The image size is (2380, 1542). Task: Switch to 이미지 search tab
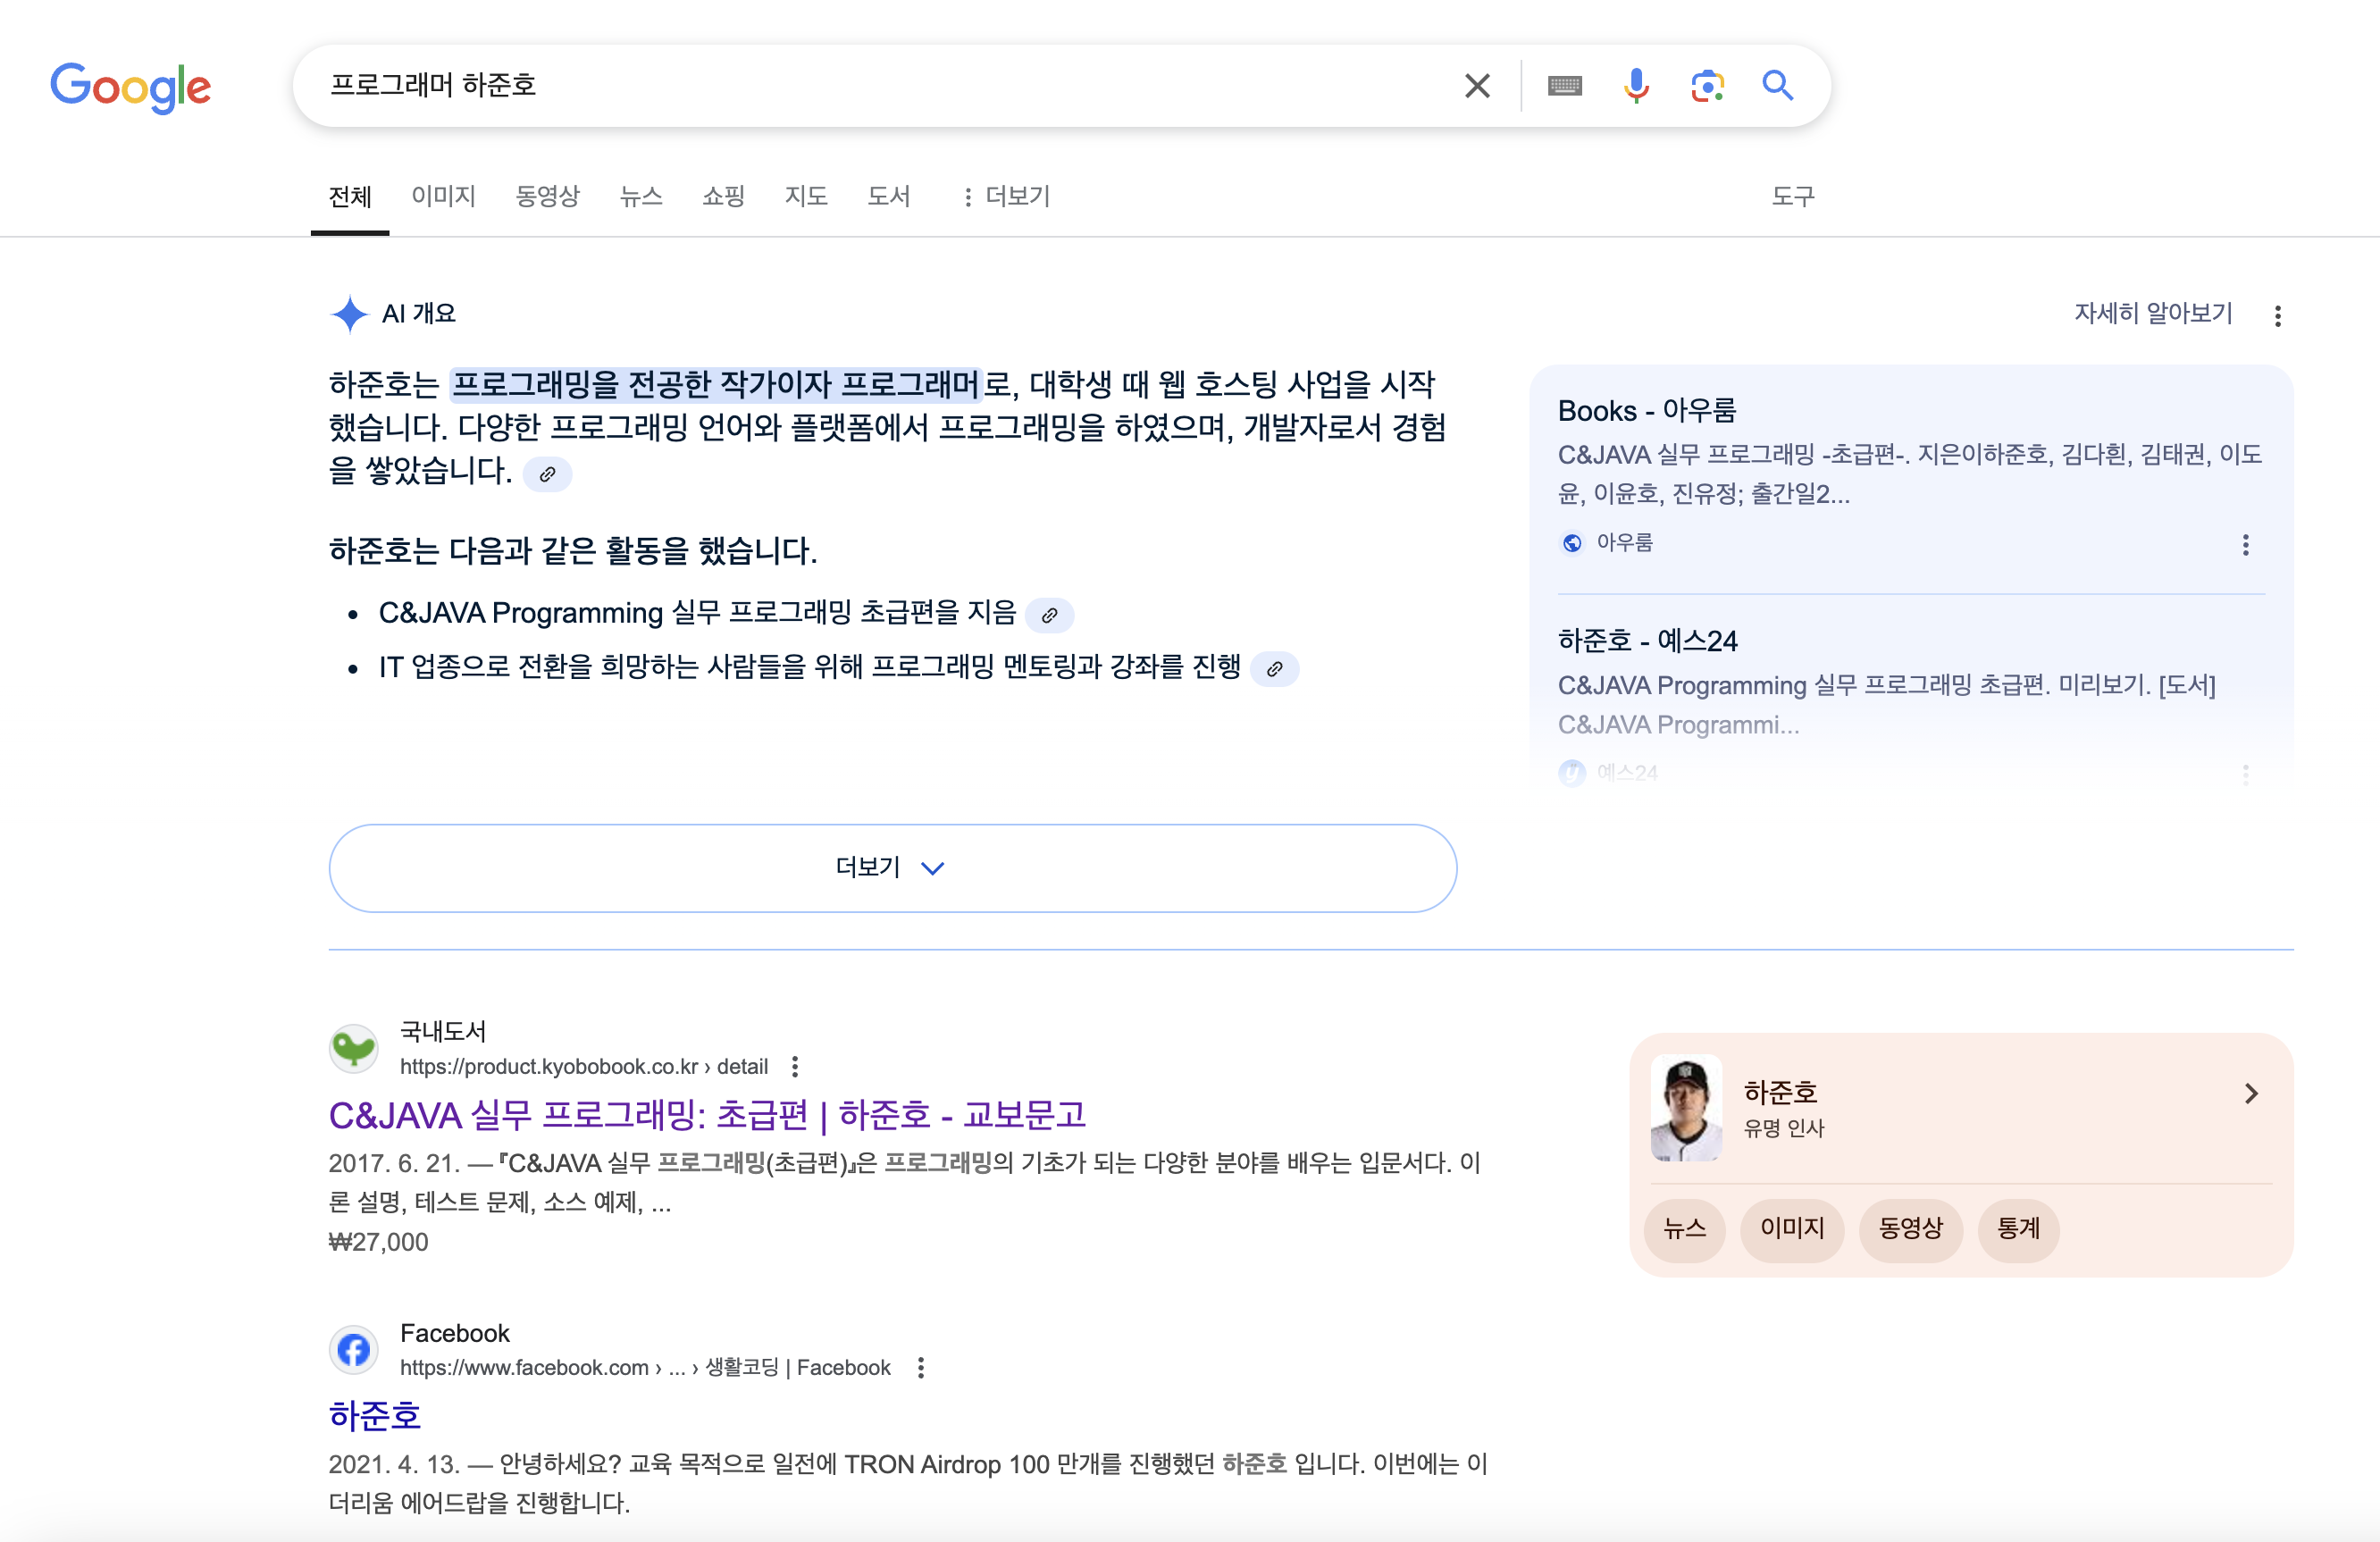tap(443, 196)
